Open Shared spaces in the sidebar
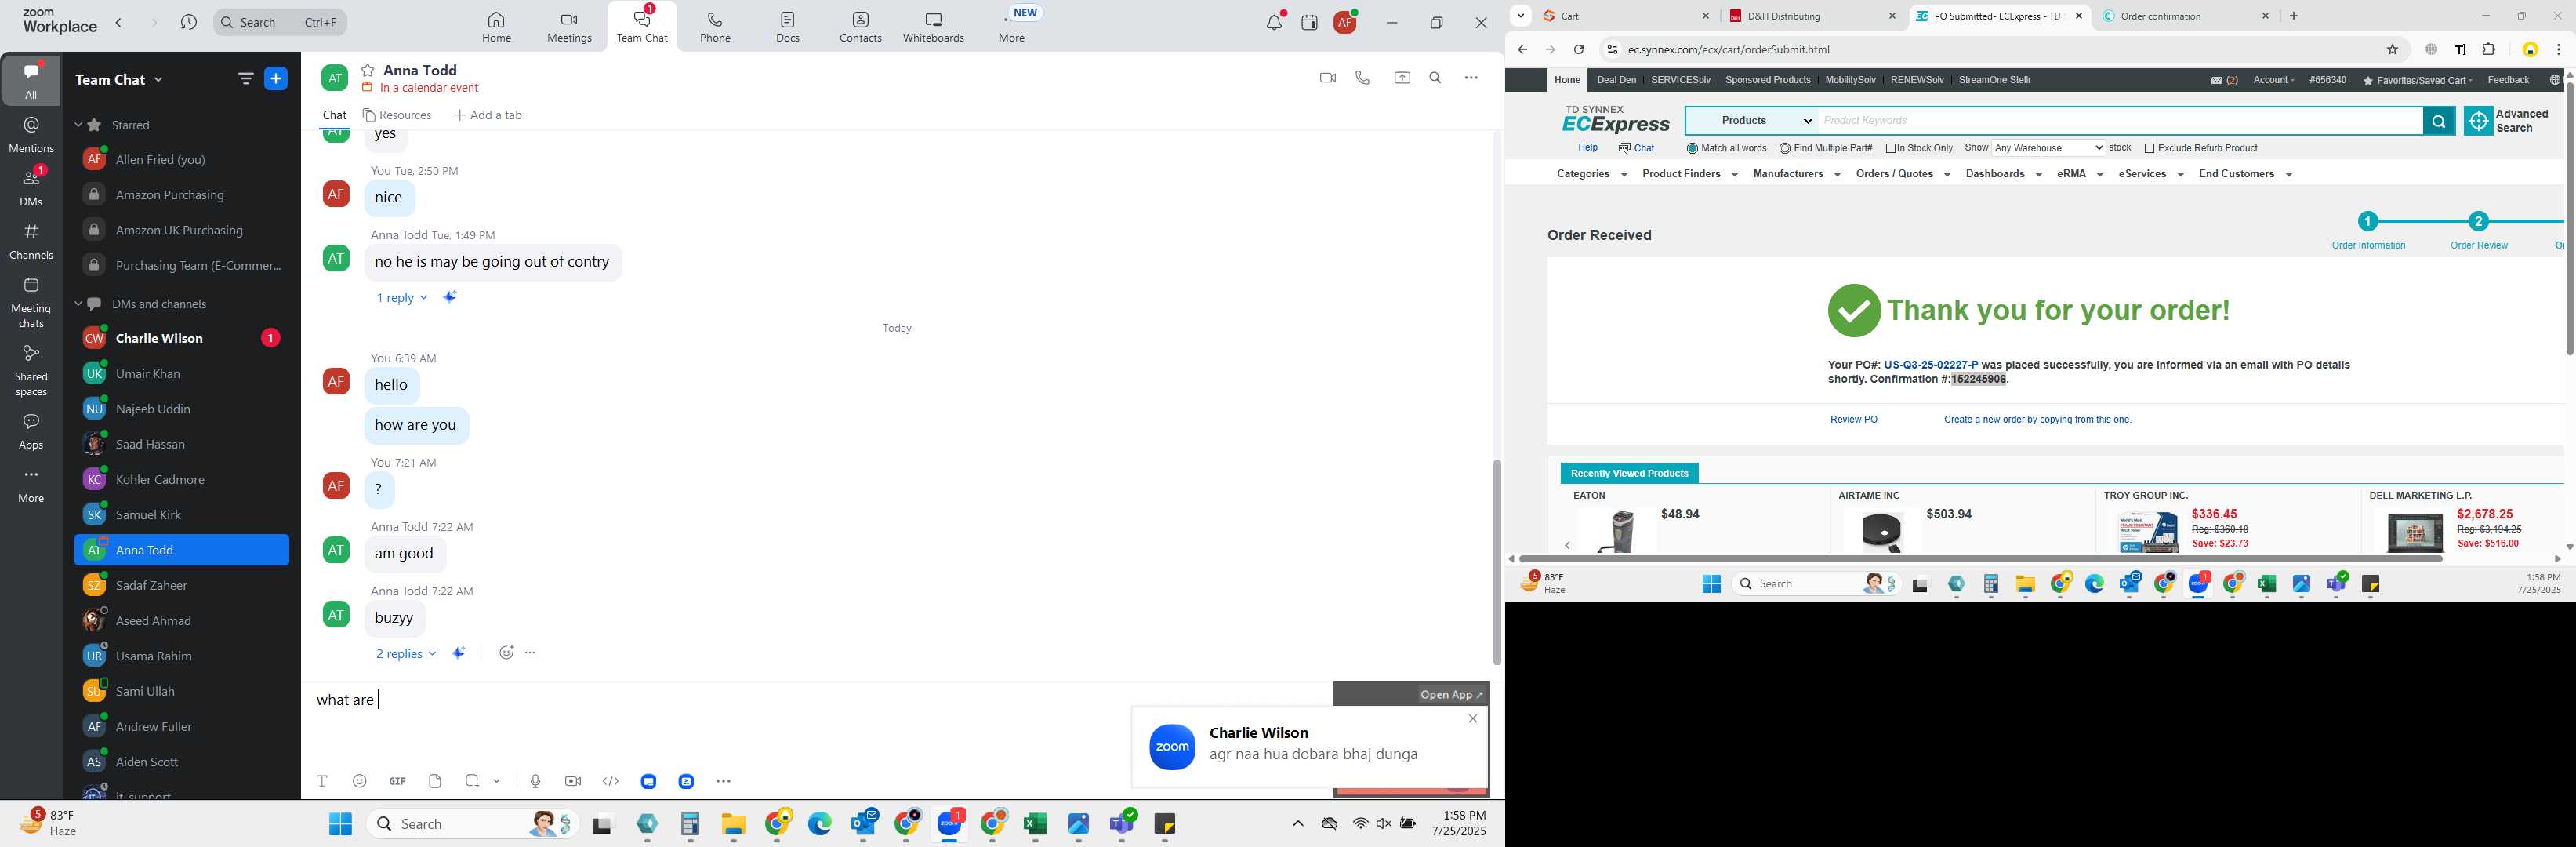The height and width of the screenshot is (847, 2576). pos(31,370)
